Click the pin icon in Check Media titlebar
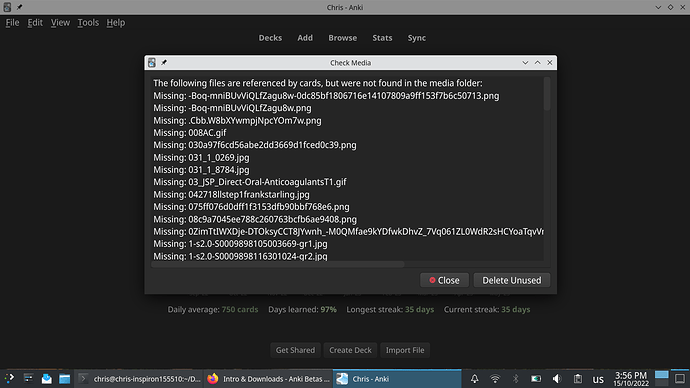 [x=164, y=62]
